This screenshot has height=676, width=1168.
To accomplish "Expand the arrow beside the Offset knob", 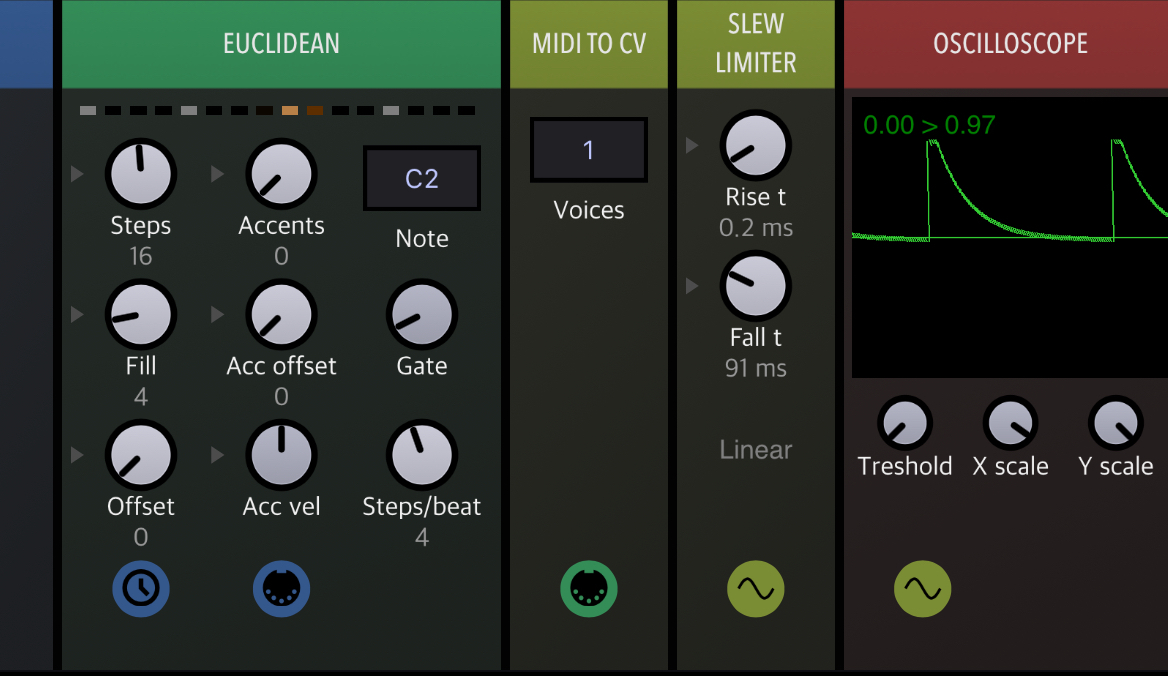I will [x=77, y=454].
